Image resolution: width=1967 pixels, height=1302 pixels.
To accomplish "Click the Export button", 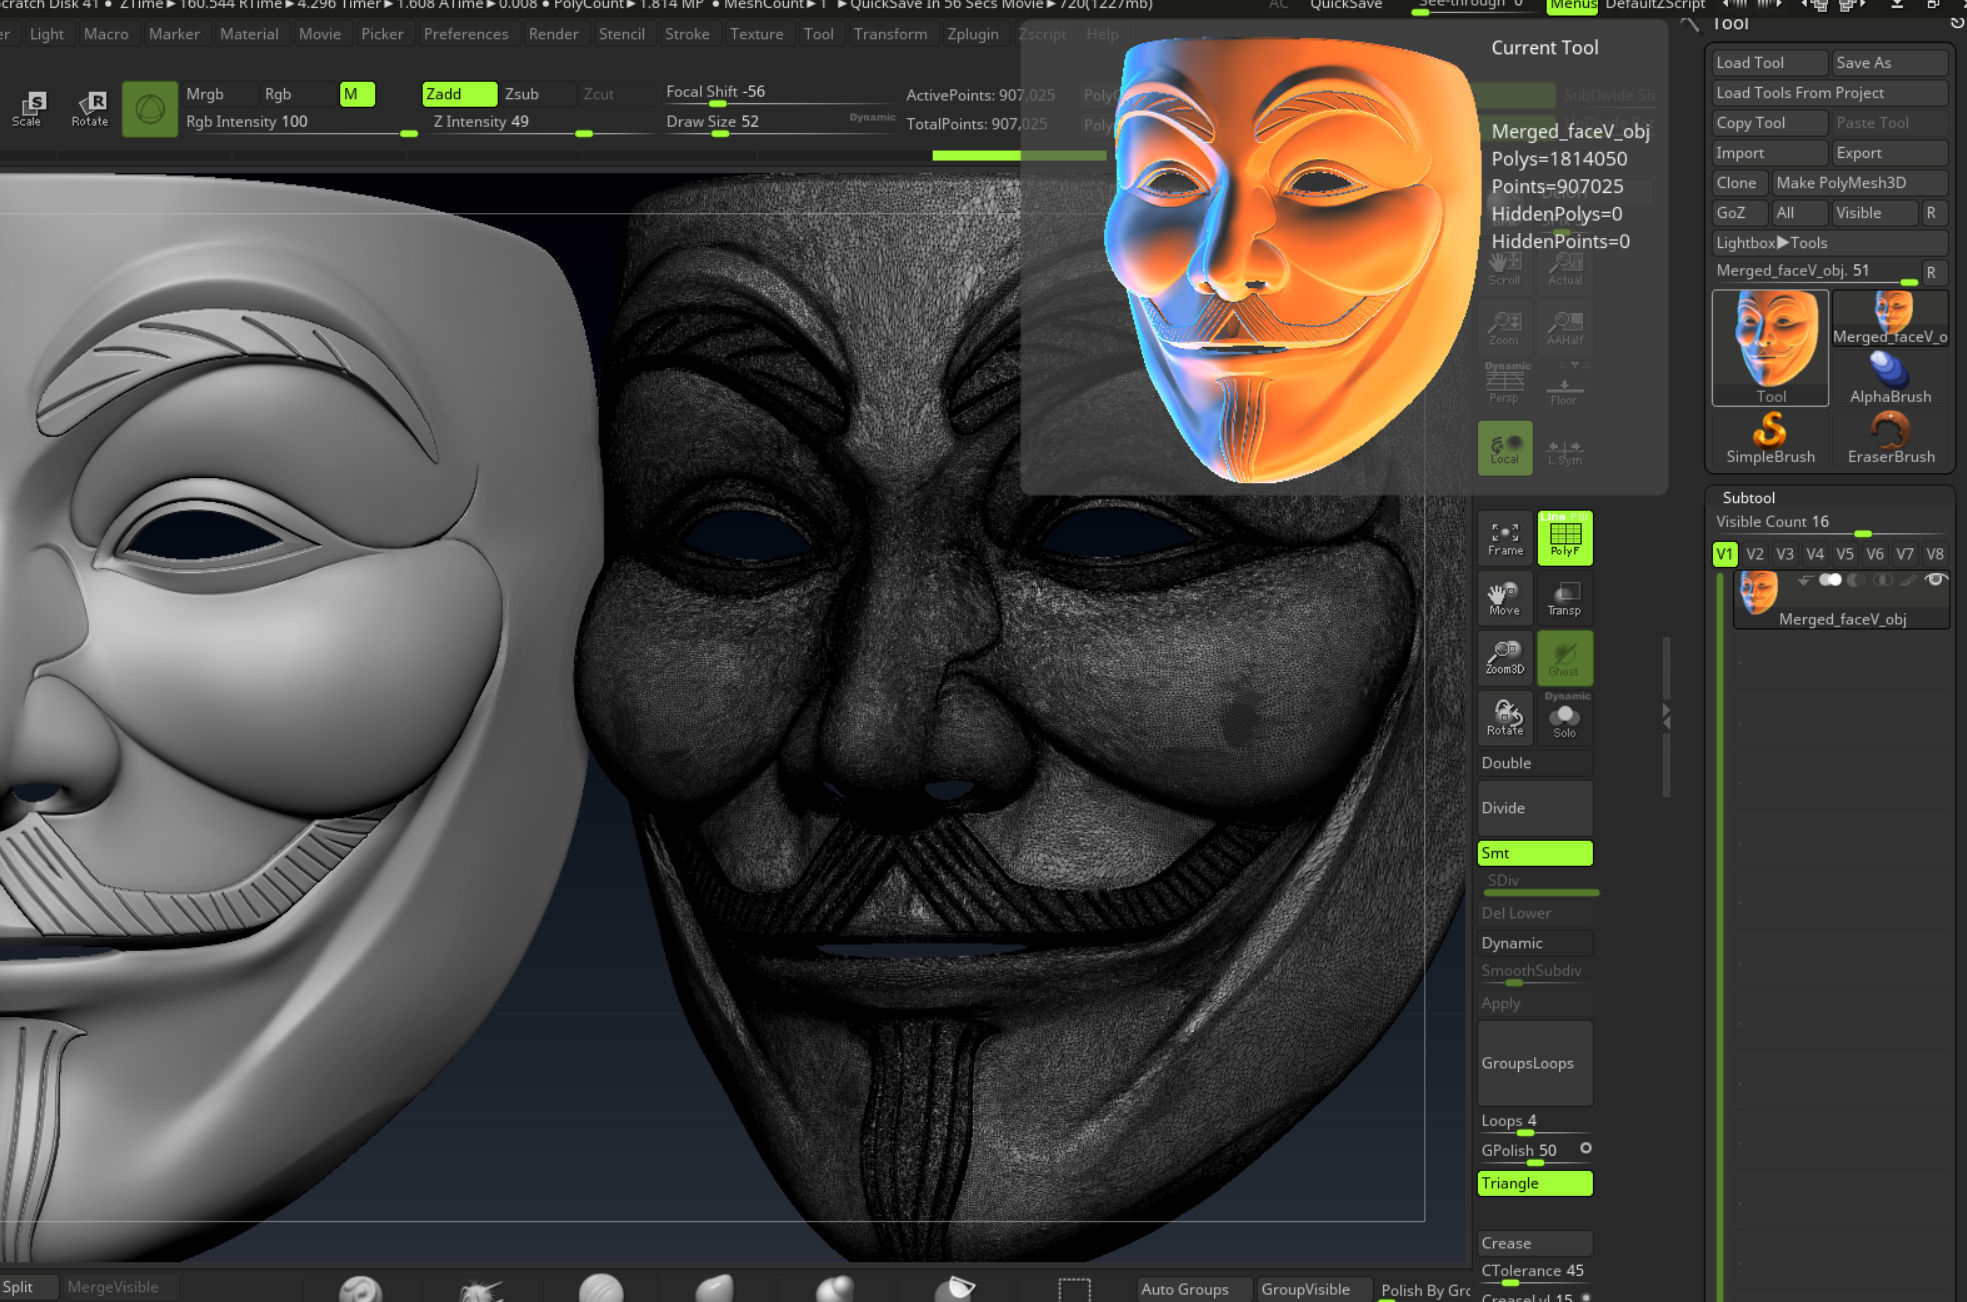I will pyautogui.click(x=1890, y=153).
